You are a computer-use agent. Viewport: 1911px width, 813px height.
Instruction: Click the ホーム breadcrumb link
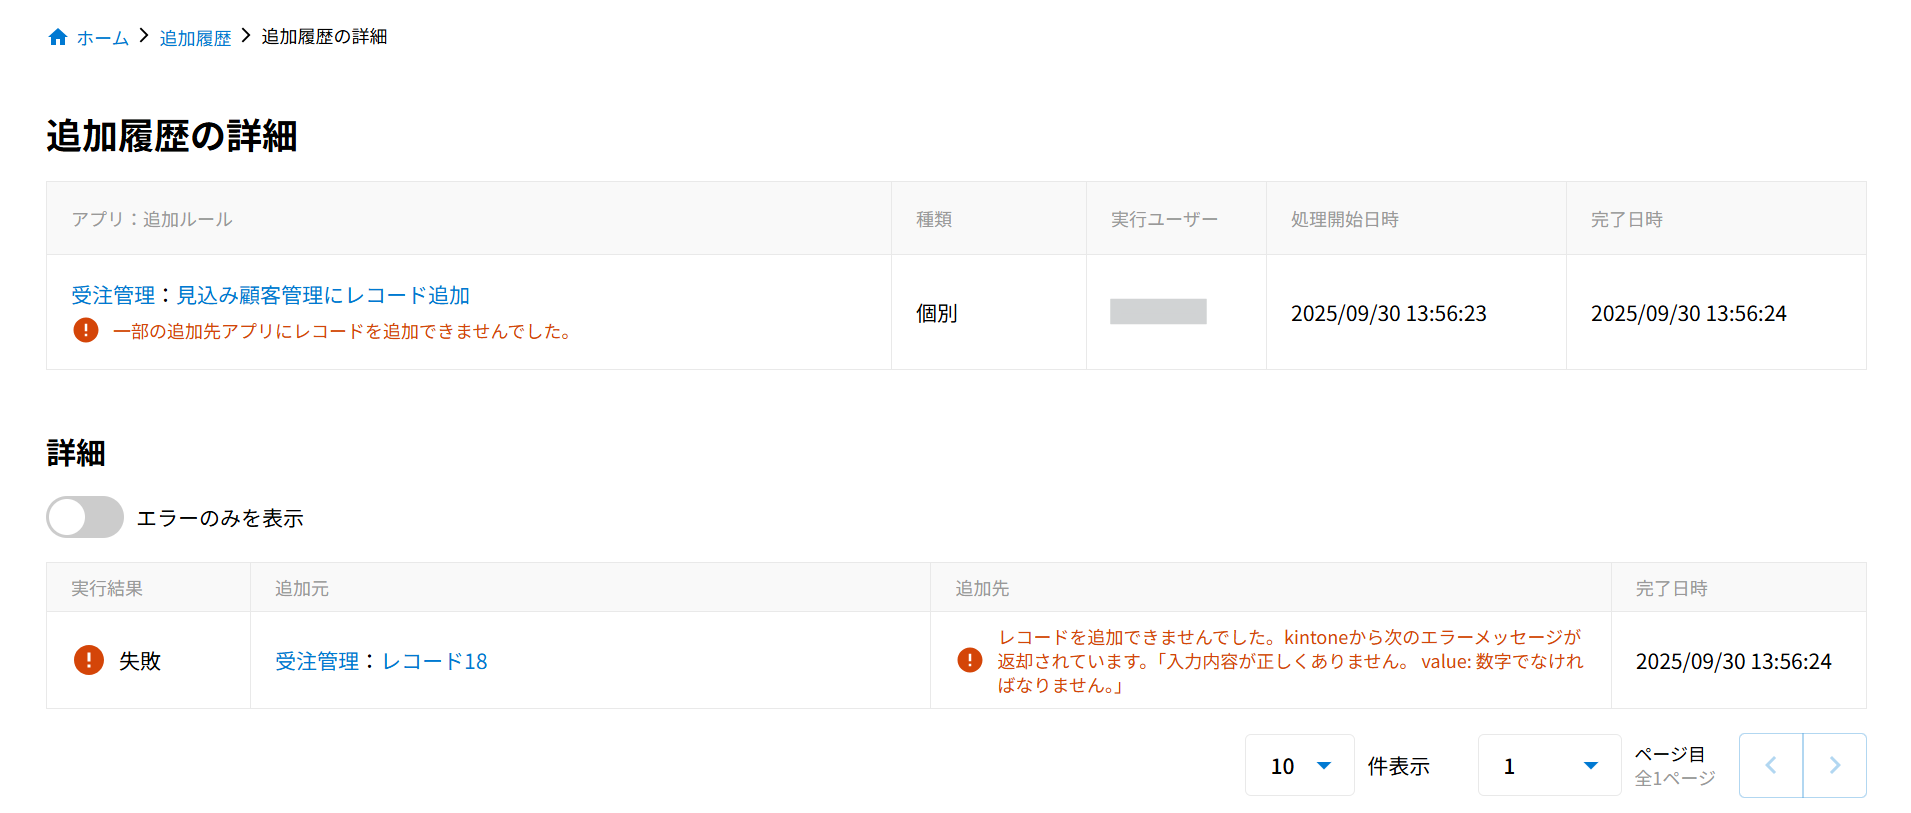[x=103, y=38]
